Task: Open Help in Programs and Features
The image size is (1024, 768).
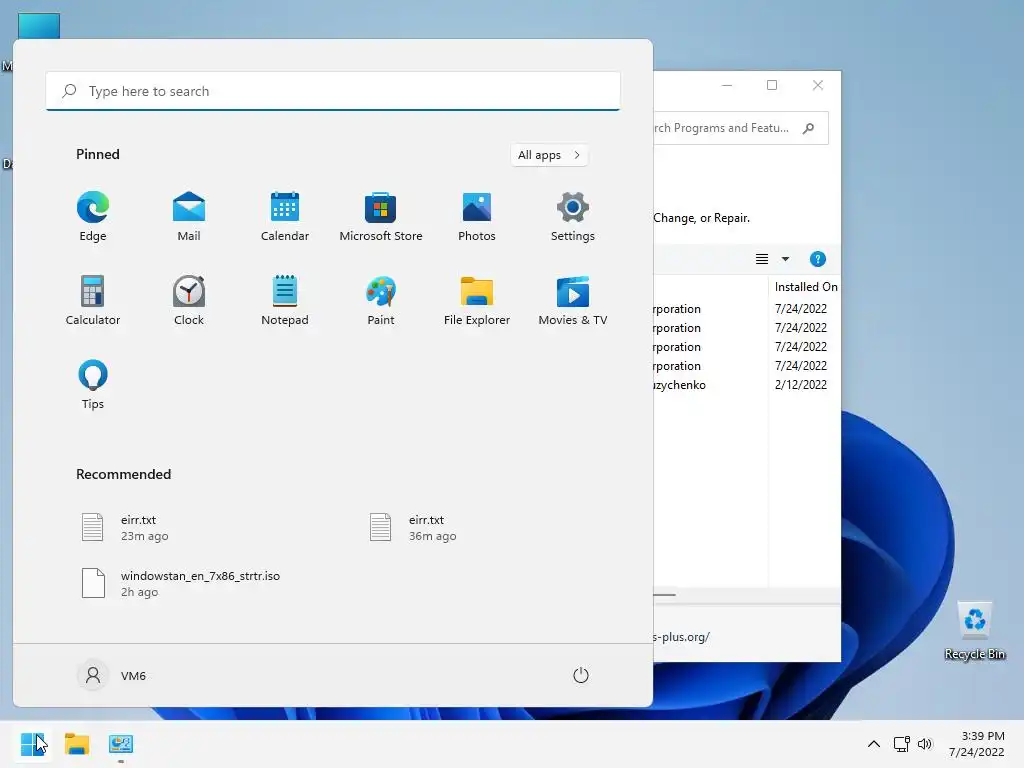Action: pyautogui.click(x=818, y=259)
